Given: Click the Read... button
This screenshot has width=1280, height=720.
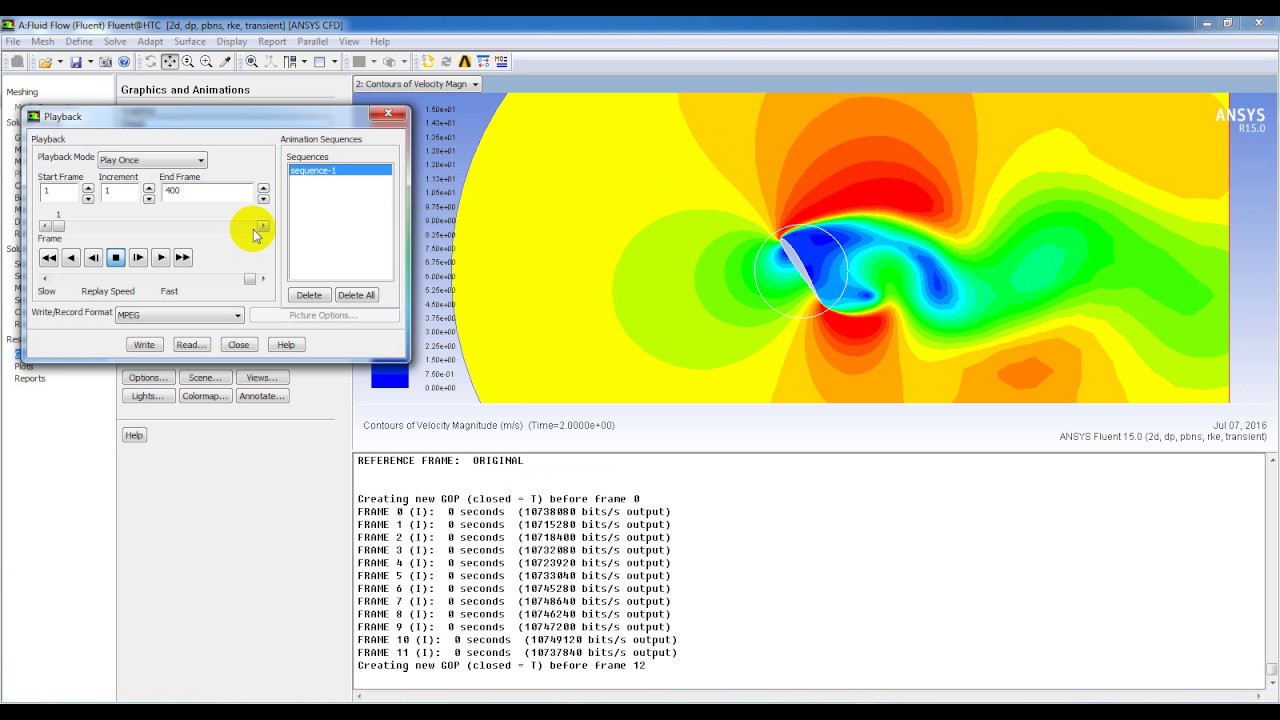Looking at the screenshot, I should coord(191,345).
